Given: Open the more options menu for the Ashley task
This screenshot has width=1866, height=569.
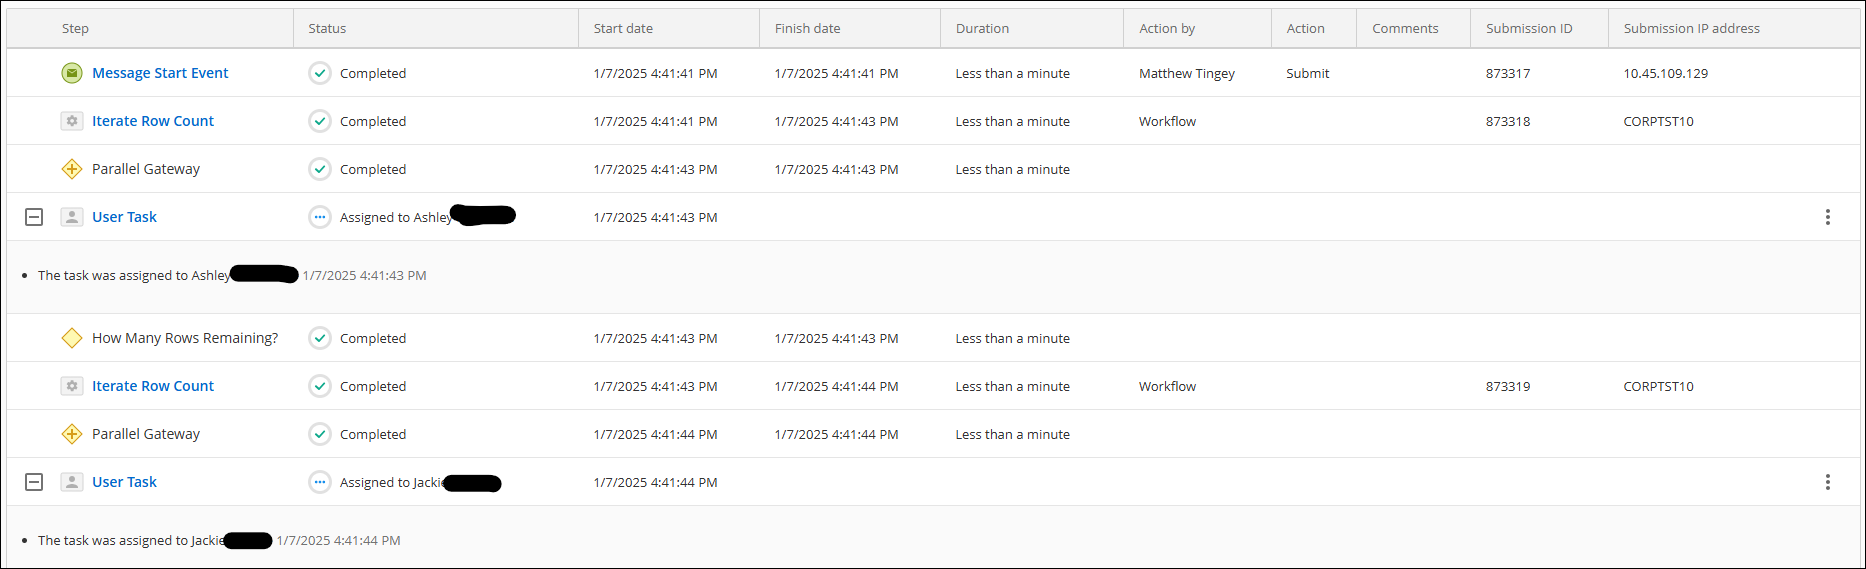Looking at the screenshot, I should (1828, 217).
